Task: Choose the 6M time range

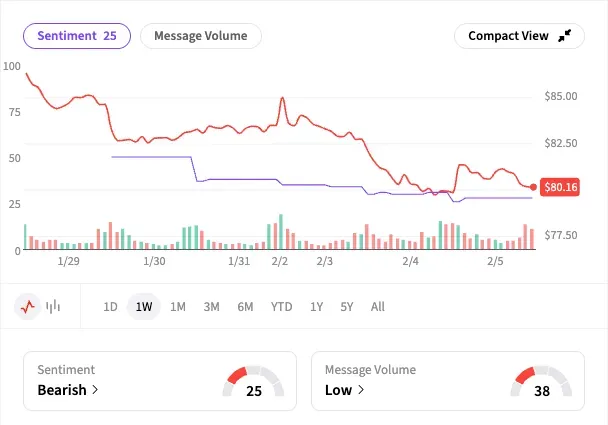Action: 245,307
